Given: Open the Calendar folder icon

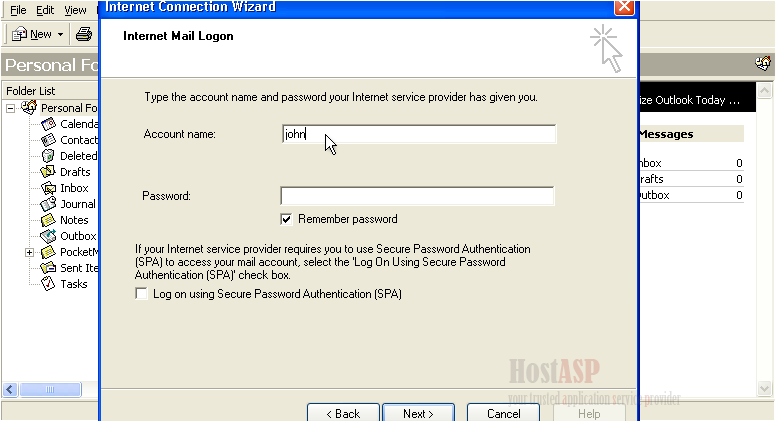Looking at the screenshot, I should point(48,124).
